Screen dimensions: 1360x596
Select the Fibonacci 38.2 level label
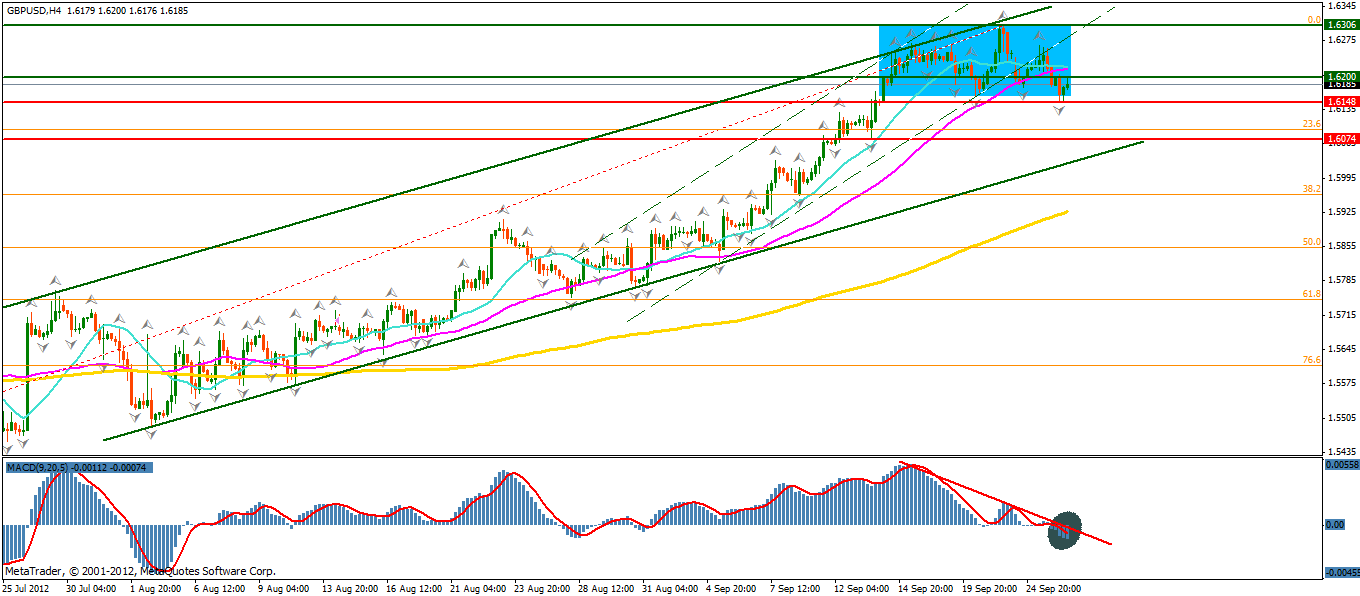coord(1311,188)
